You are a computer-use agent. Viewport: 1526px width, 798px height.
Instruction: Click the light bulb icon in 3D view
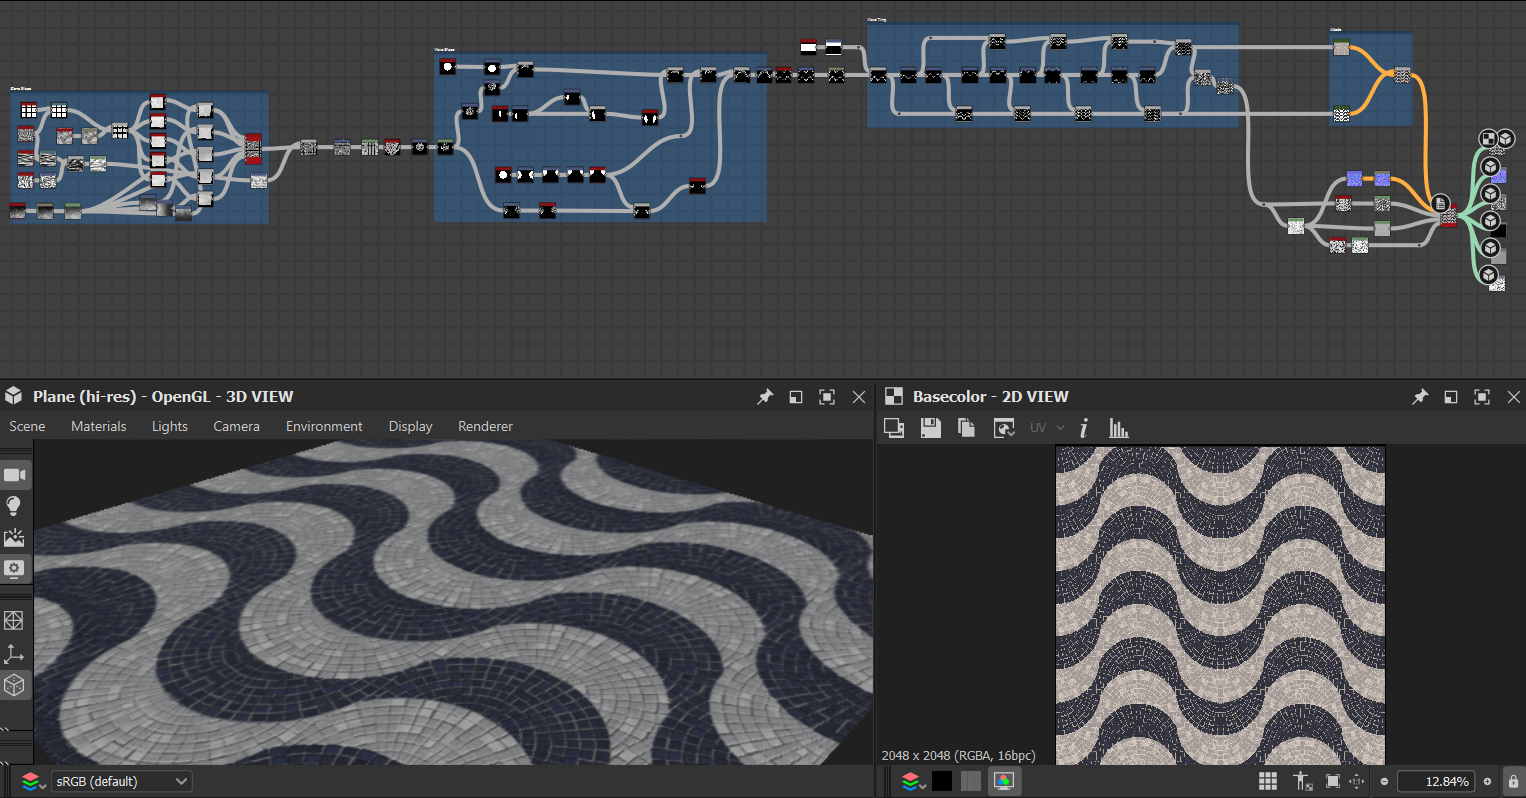tap(14, 506)
